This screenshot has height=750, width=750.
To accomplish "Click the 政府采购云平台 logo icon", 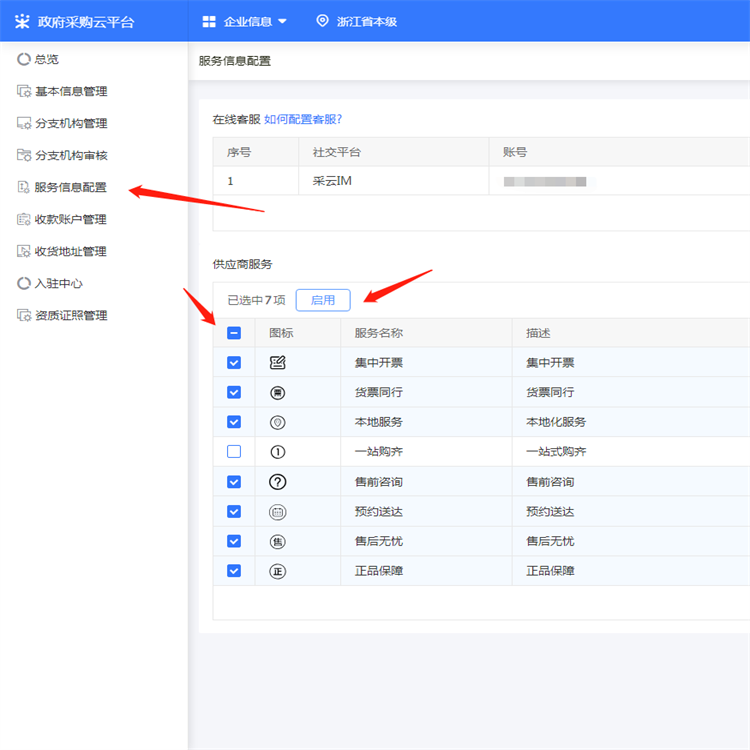I will [x=22, y=21].
